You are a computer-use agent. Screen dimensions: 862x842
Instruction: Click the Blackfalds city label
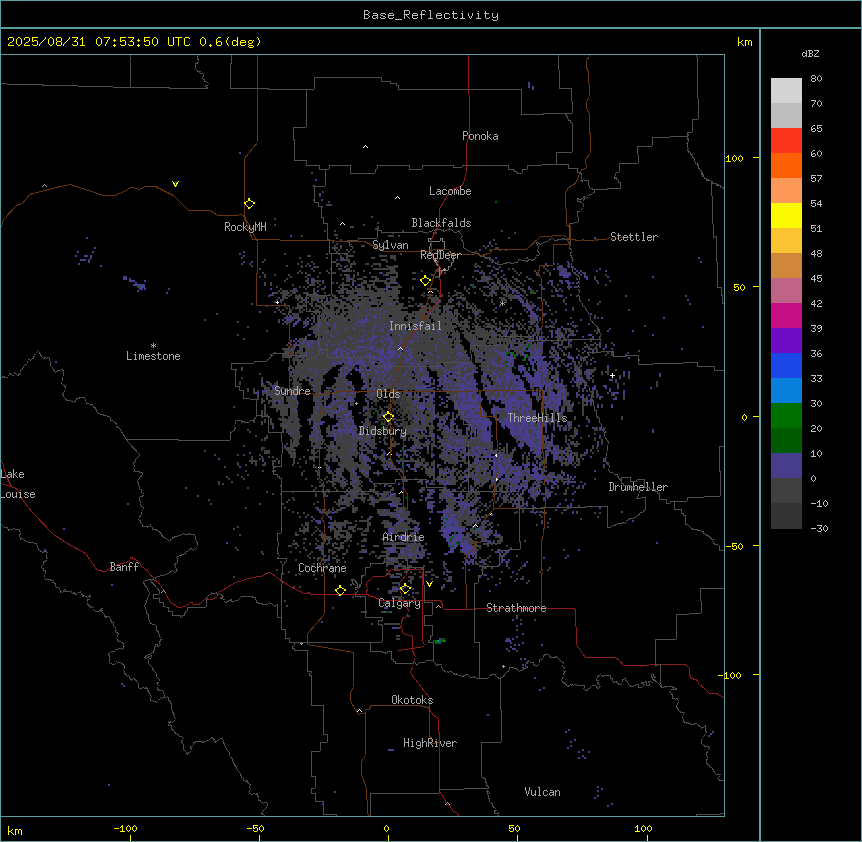coord(441,223)
